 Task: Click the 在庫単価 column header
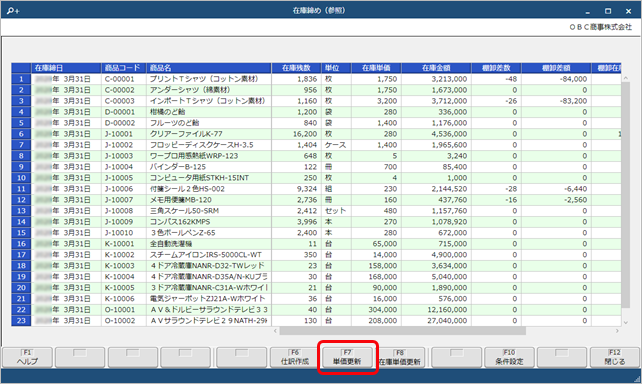coord(376,68)
